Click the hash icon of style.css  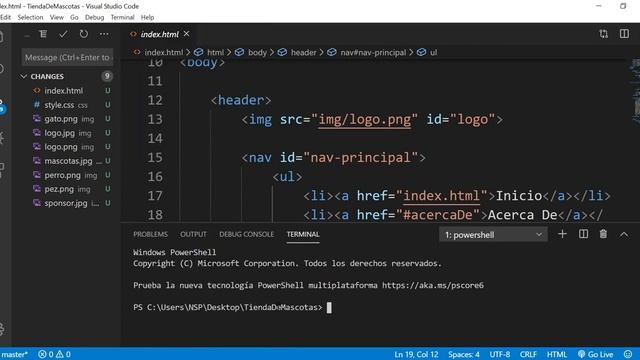point(37,104)
